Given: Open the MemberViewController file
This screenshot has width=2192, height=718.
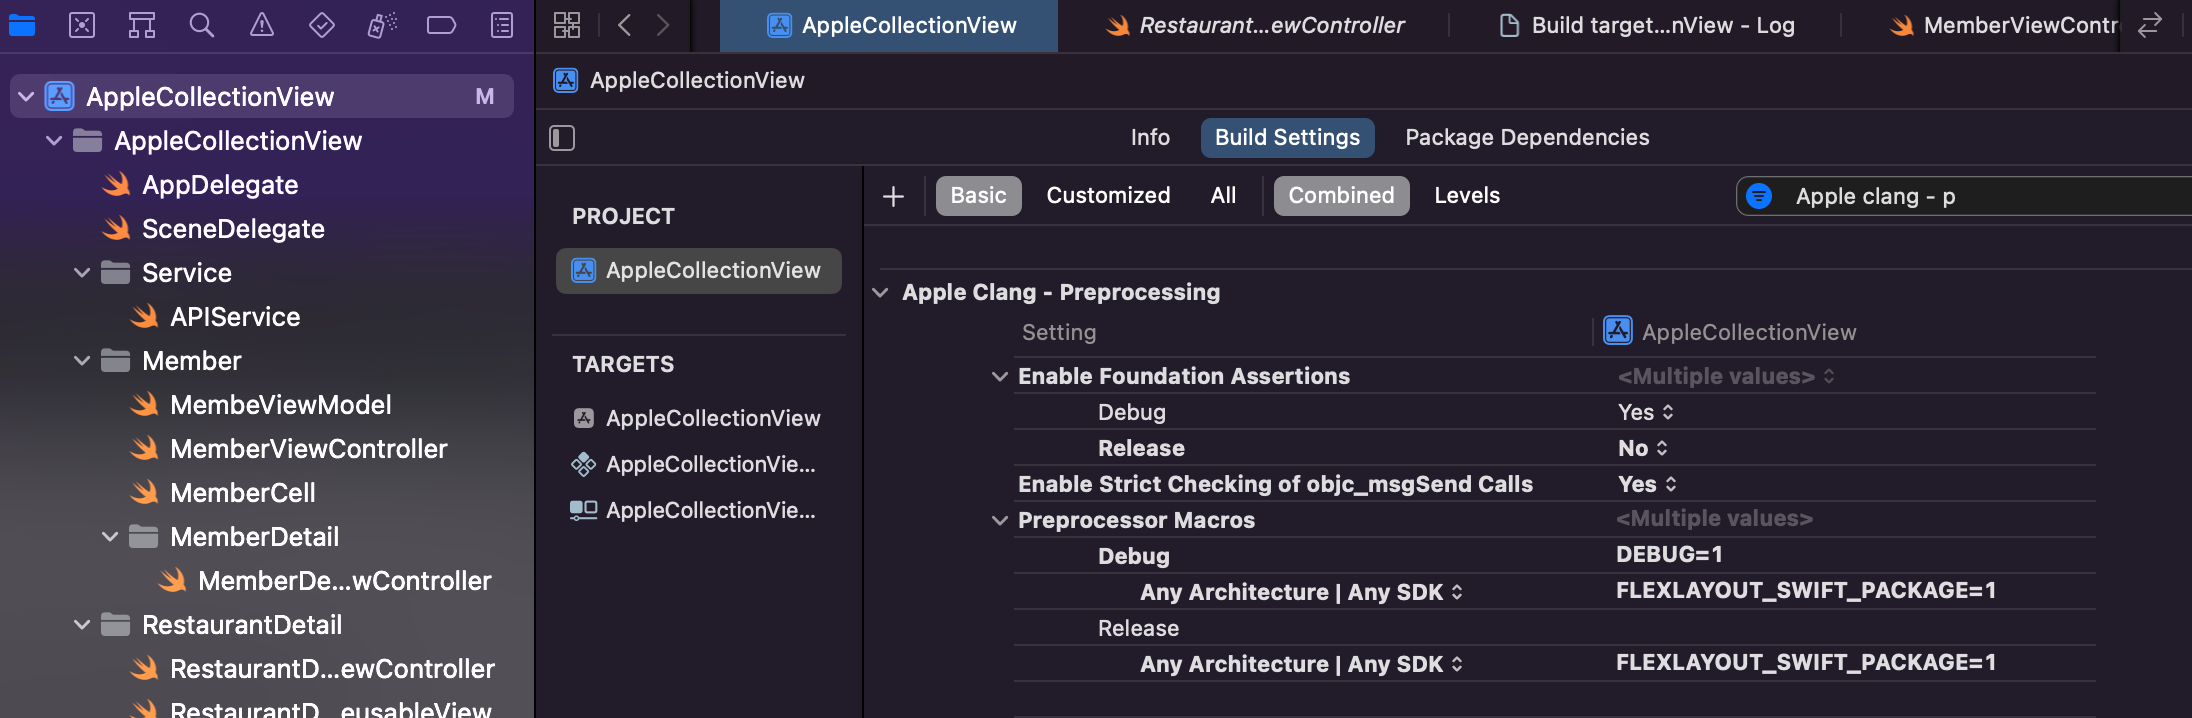Looking at the screenshot, I should point(308,449).
